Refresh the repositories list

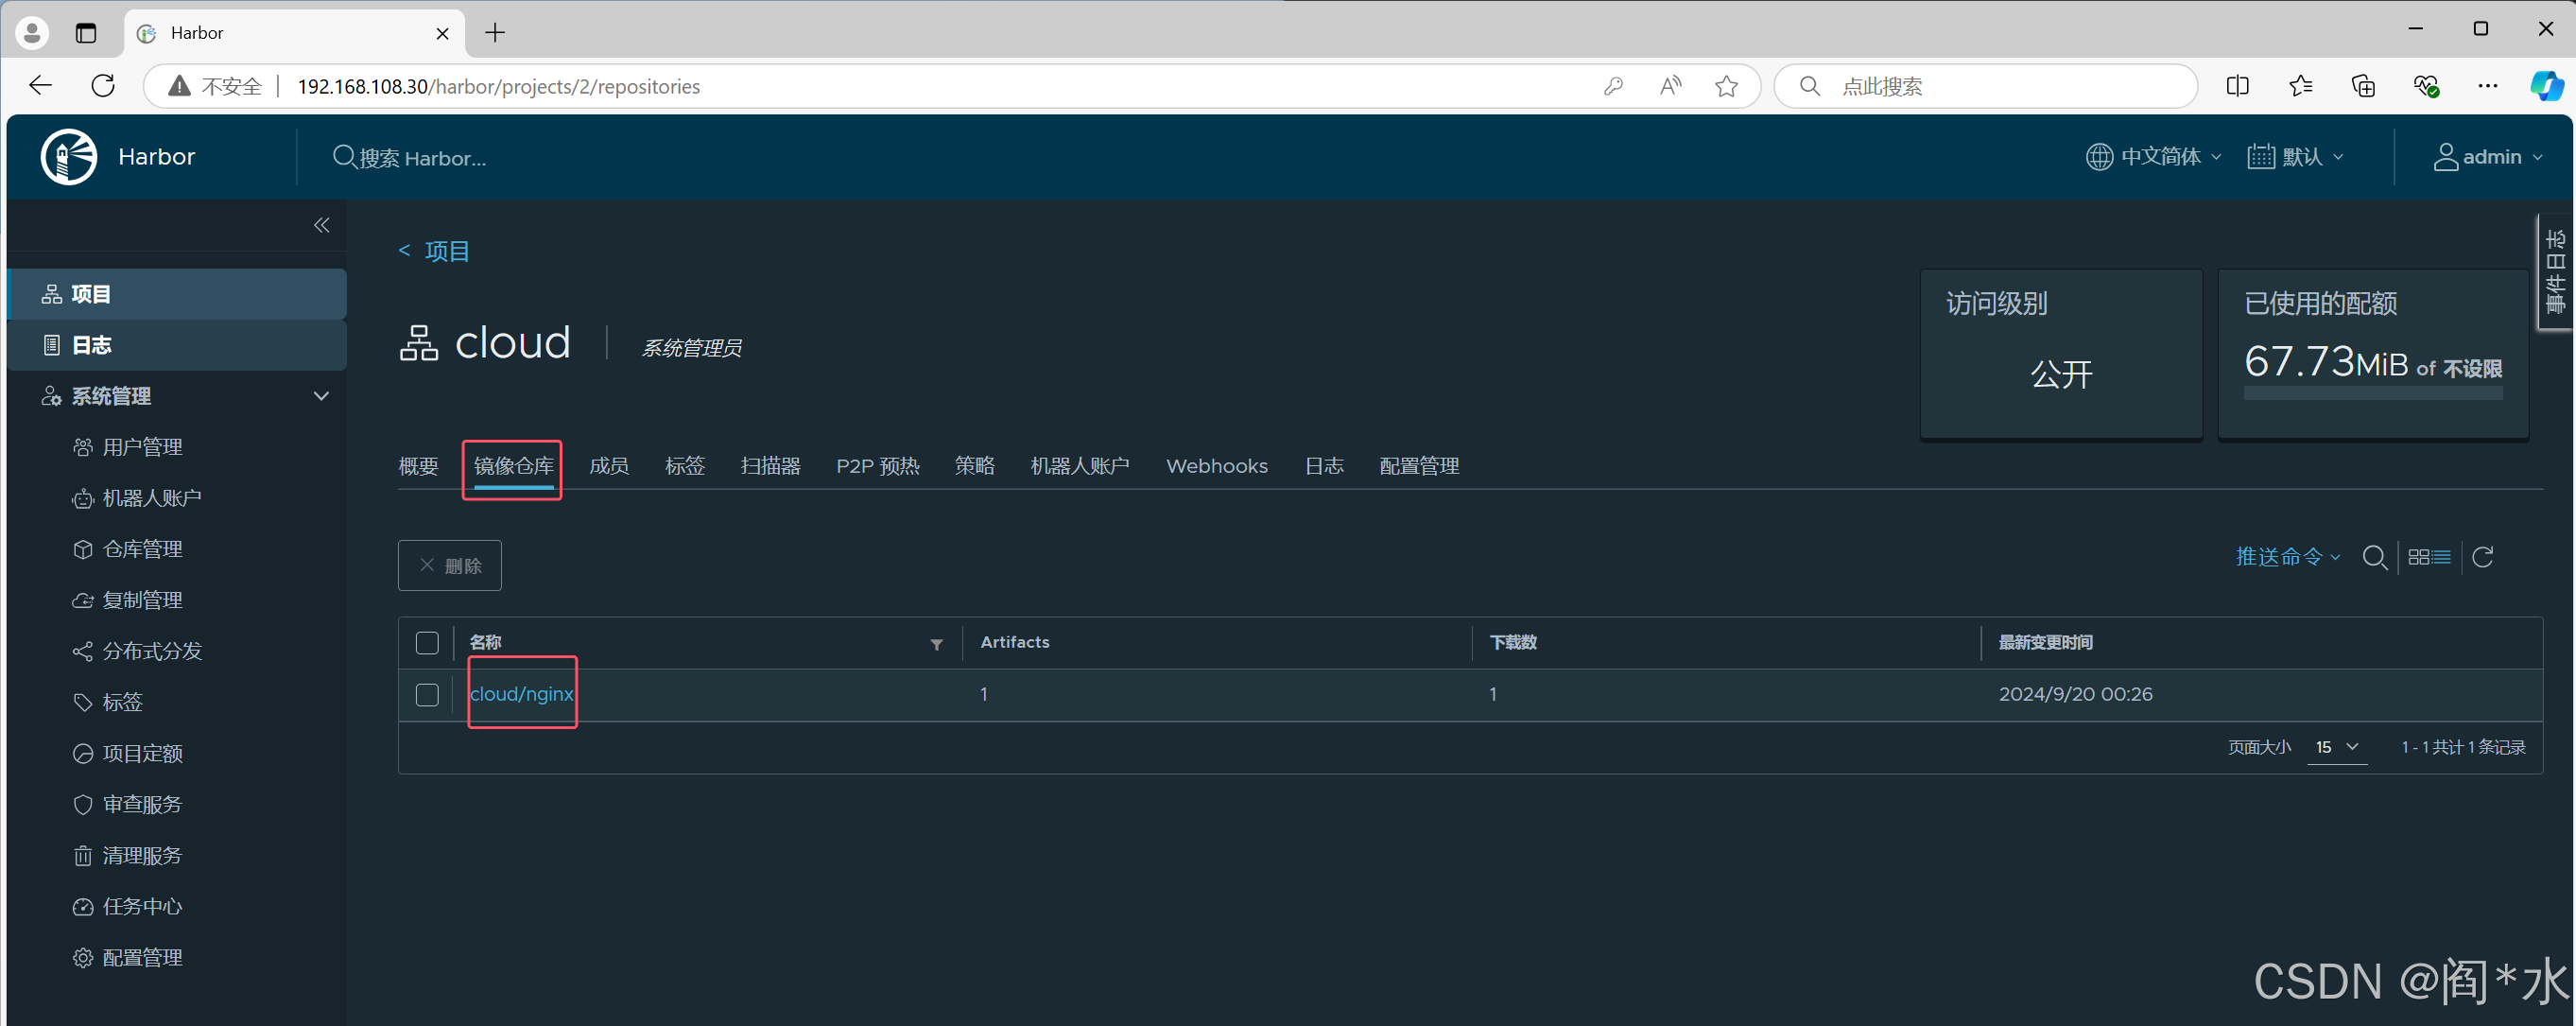click(2482, 557)
